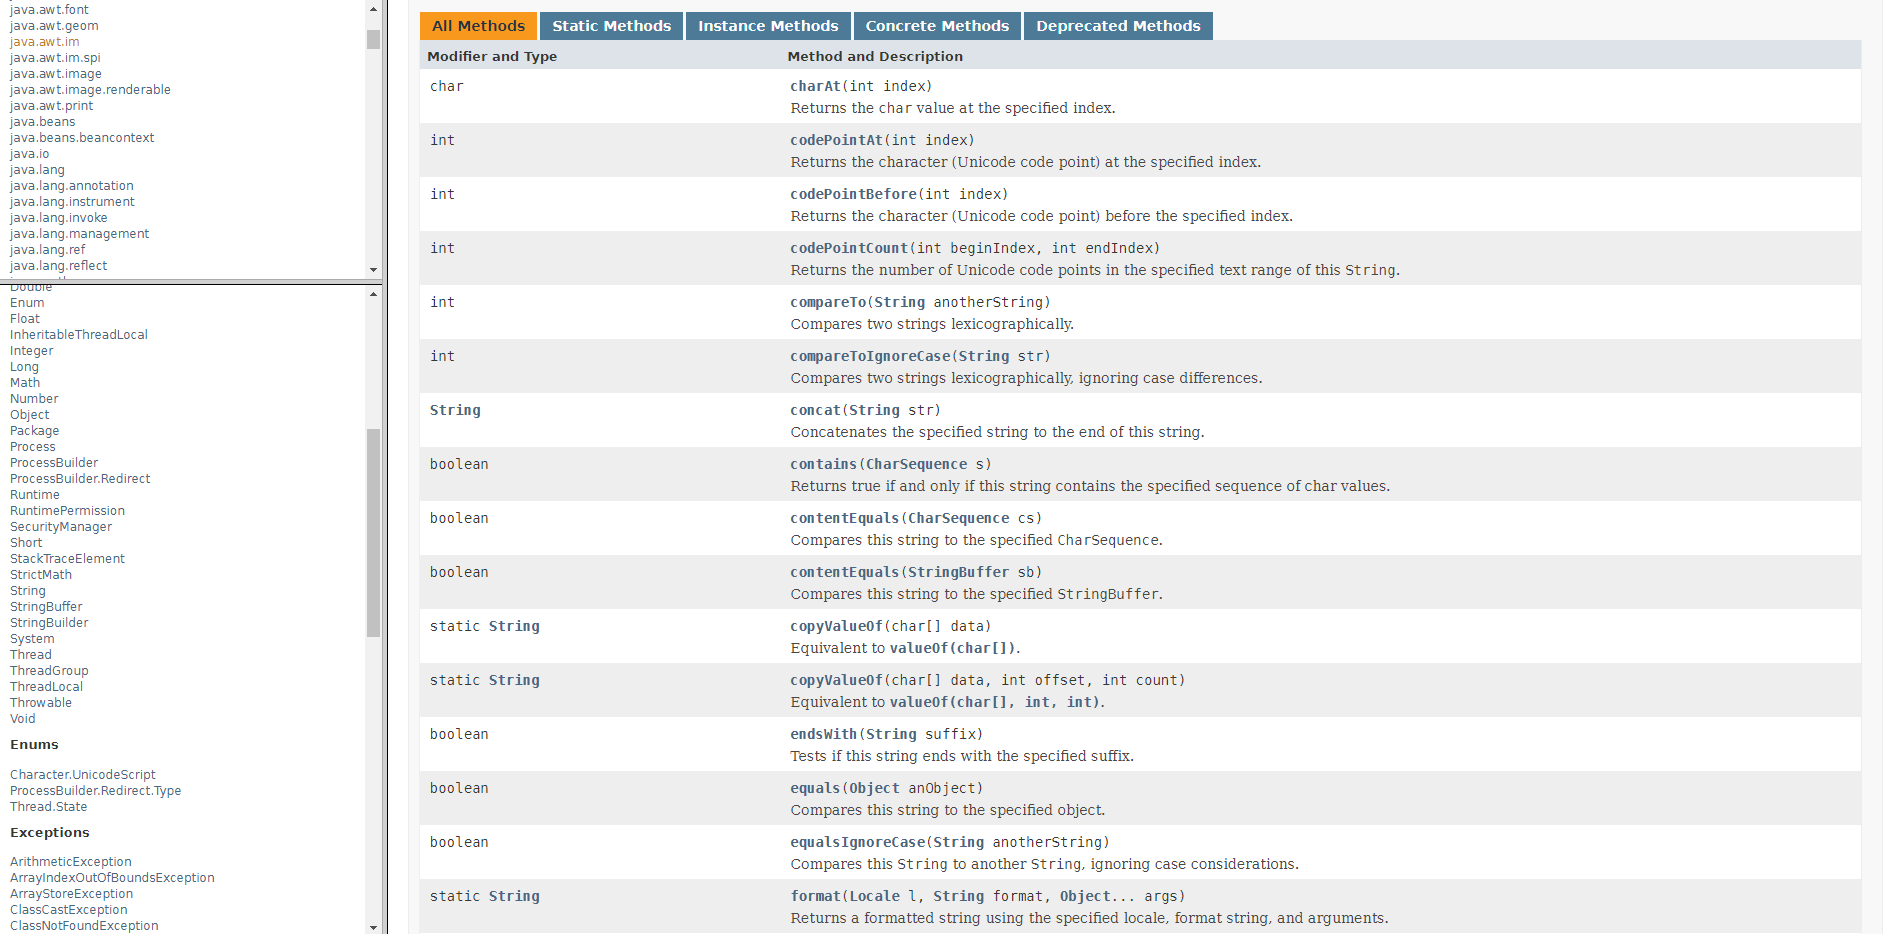This screenshot has width=1903, height=934.
Task: Select java.lang.annotation package
Action: [71, 186]
